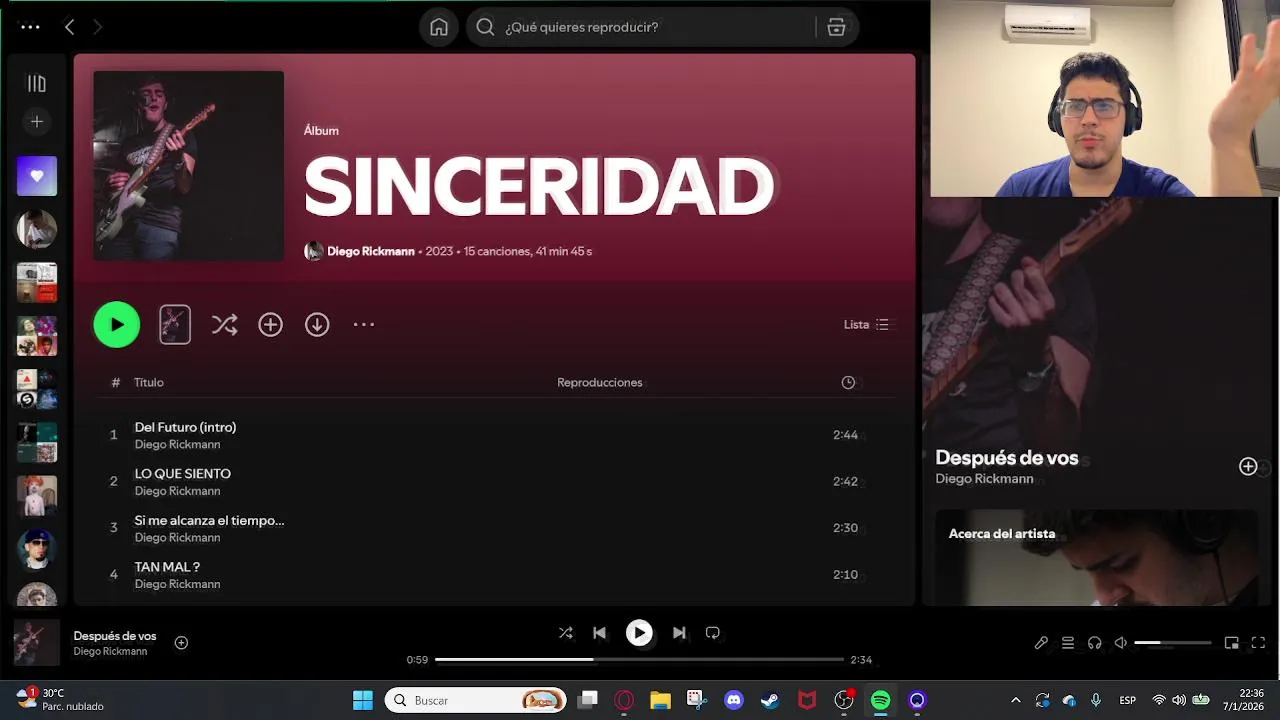
Task: Add Después de vos from right panel plus icon
Action: click(x=1248, y=467)
